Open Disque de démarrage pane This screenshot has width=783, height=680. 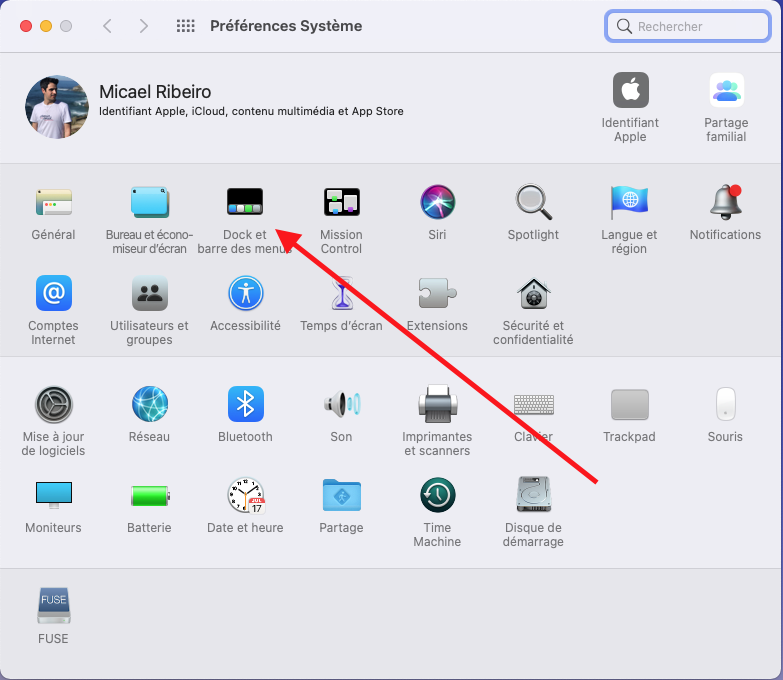(x=533, y=494)
